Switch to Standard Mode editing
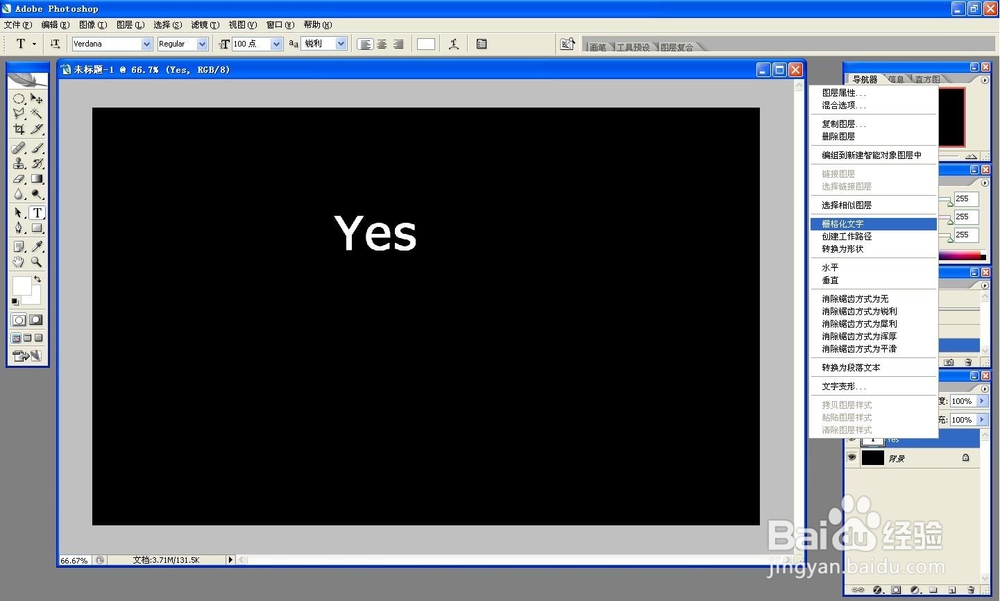1000x601 pixels. pyautogui.click(x=18, y=320)
